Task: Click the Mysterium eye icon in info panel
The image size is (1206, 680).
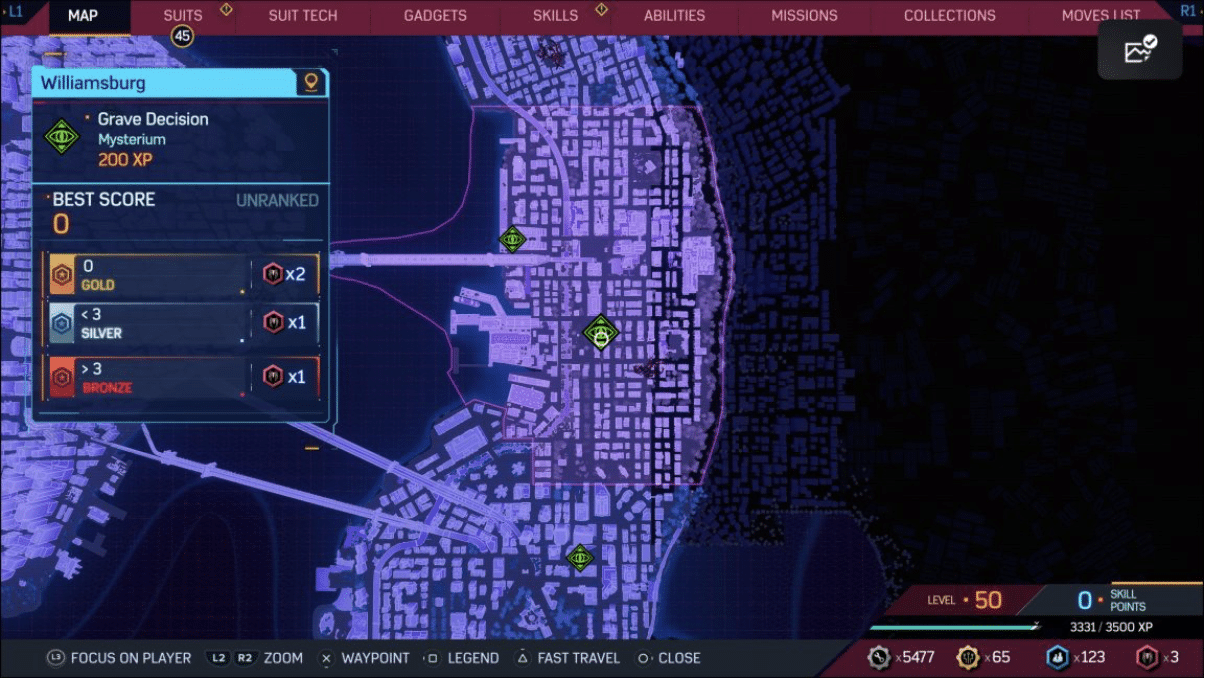Action: click(x=62, y=135)
